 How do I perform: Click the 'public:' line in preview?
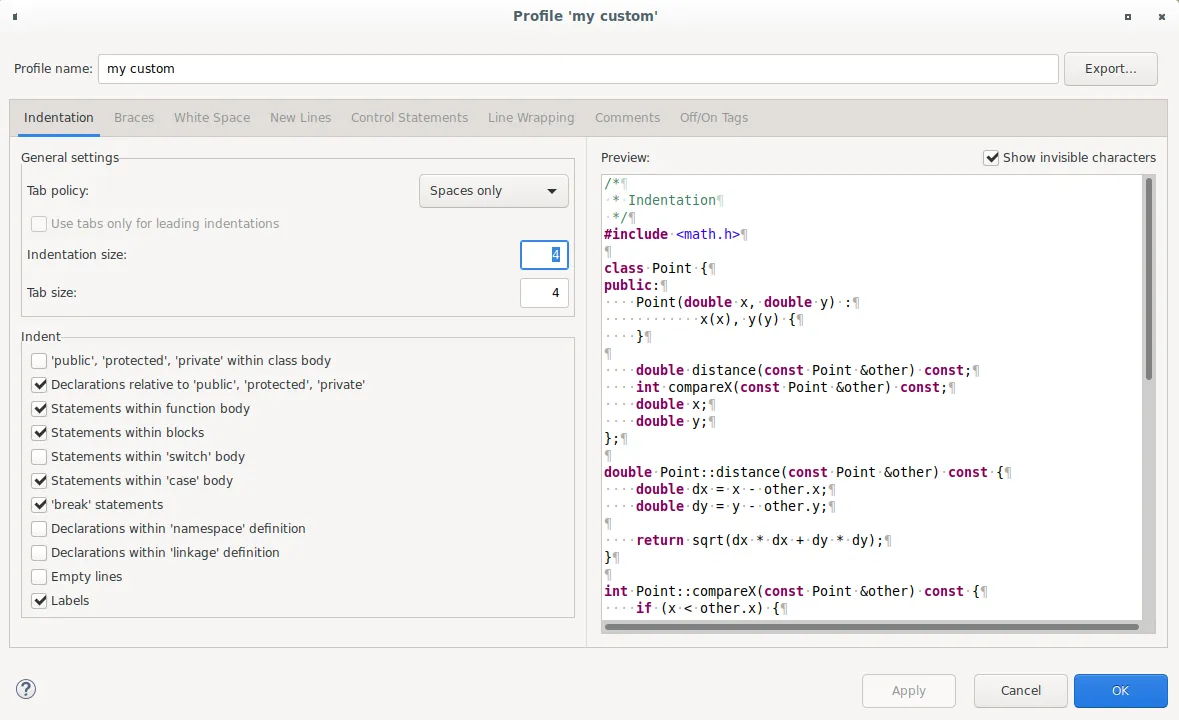635,286
